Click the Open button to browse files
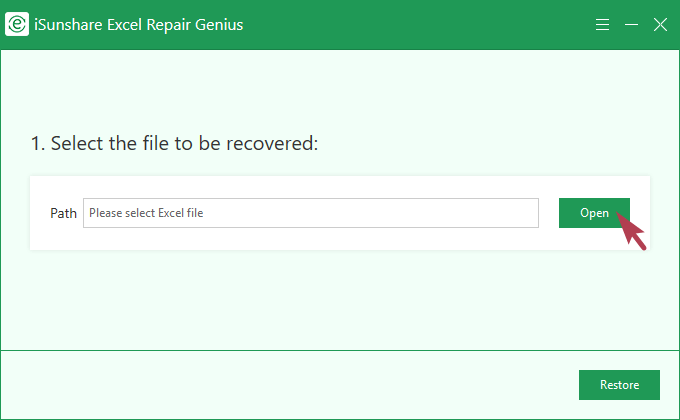This screenshot has height=420, width=680. pos(594,213)
